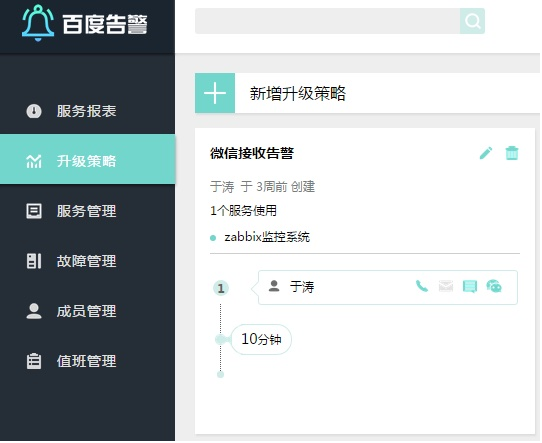The image size is (542, 443).
Task: Click the plus icon to add strategy
Action: pyautogui.click(x=216, y=93)
